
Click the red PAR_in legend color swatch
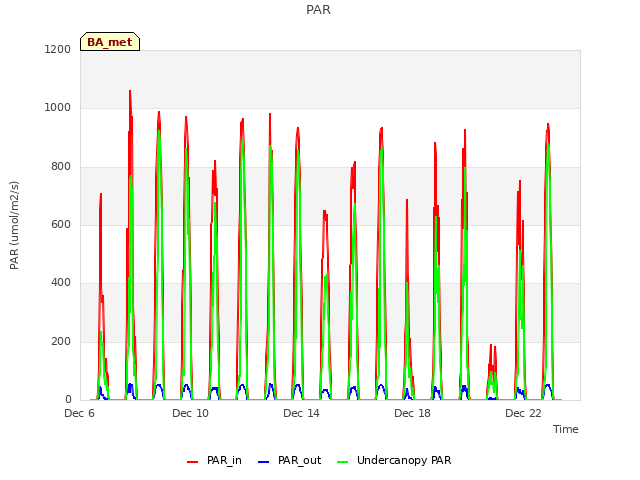tap(192, 462)
